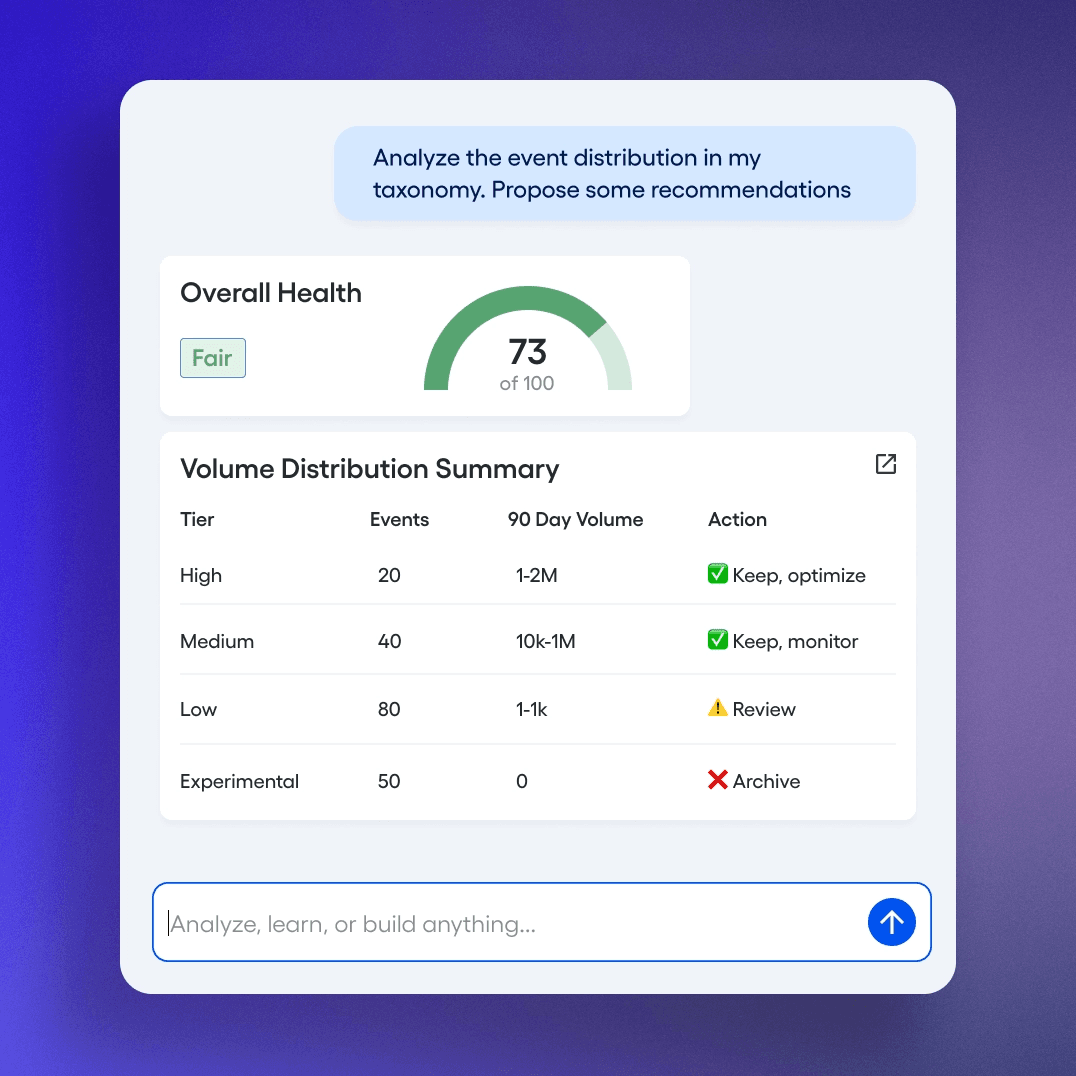Open Volume Distribution Summary in external view
This screenshot has width=1076, height=1076.
click(885, 464)
